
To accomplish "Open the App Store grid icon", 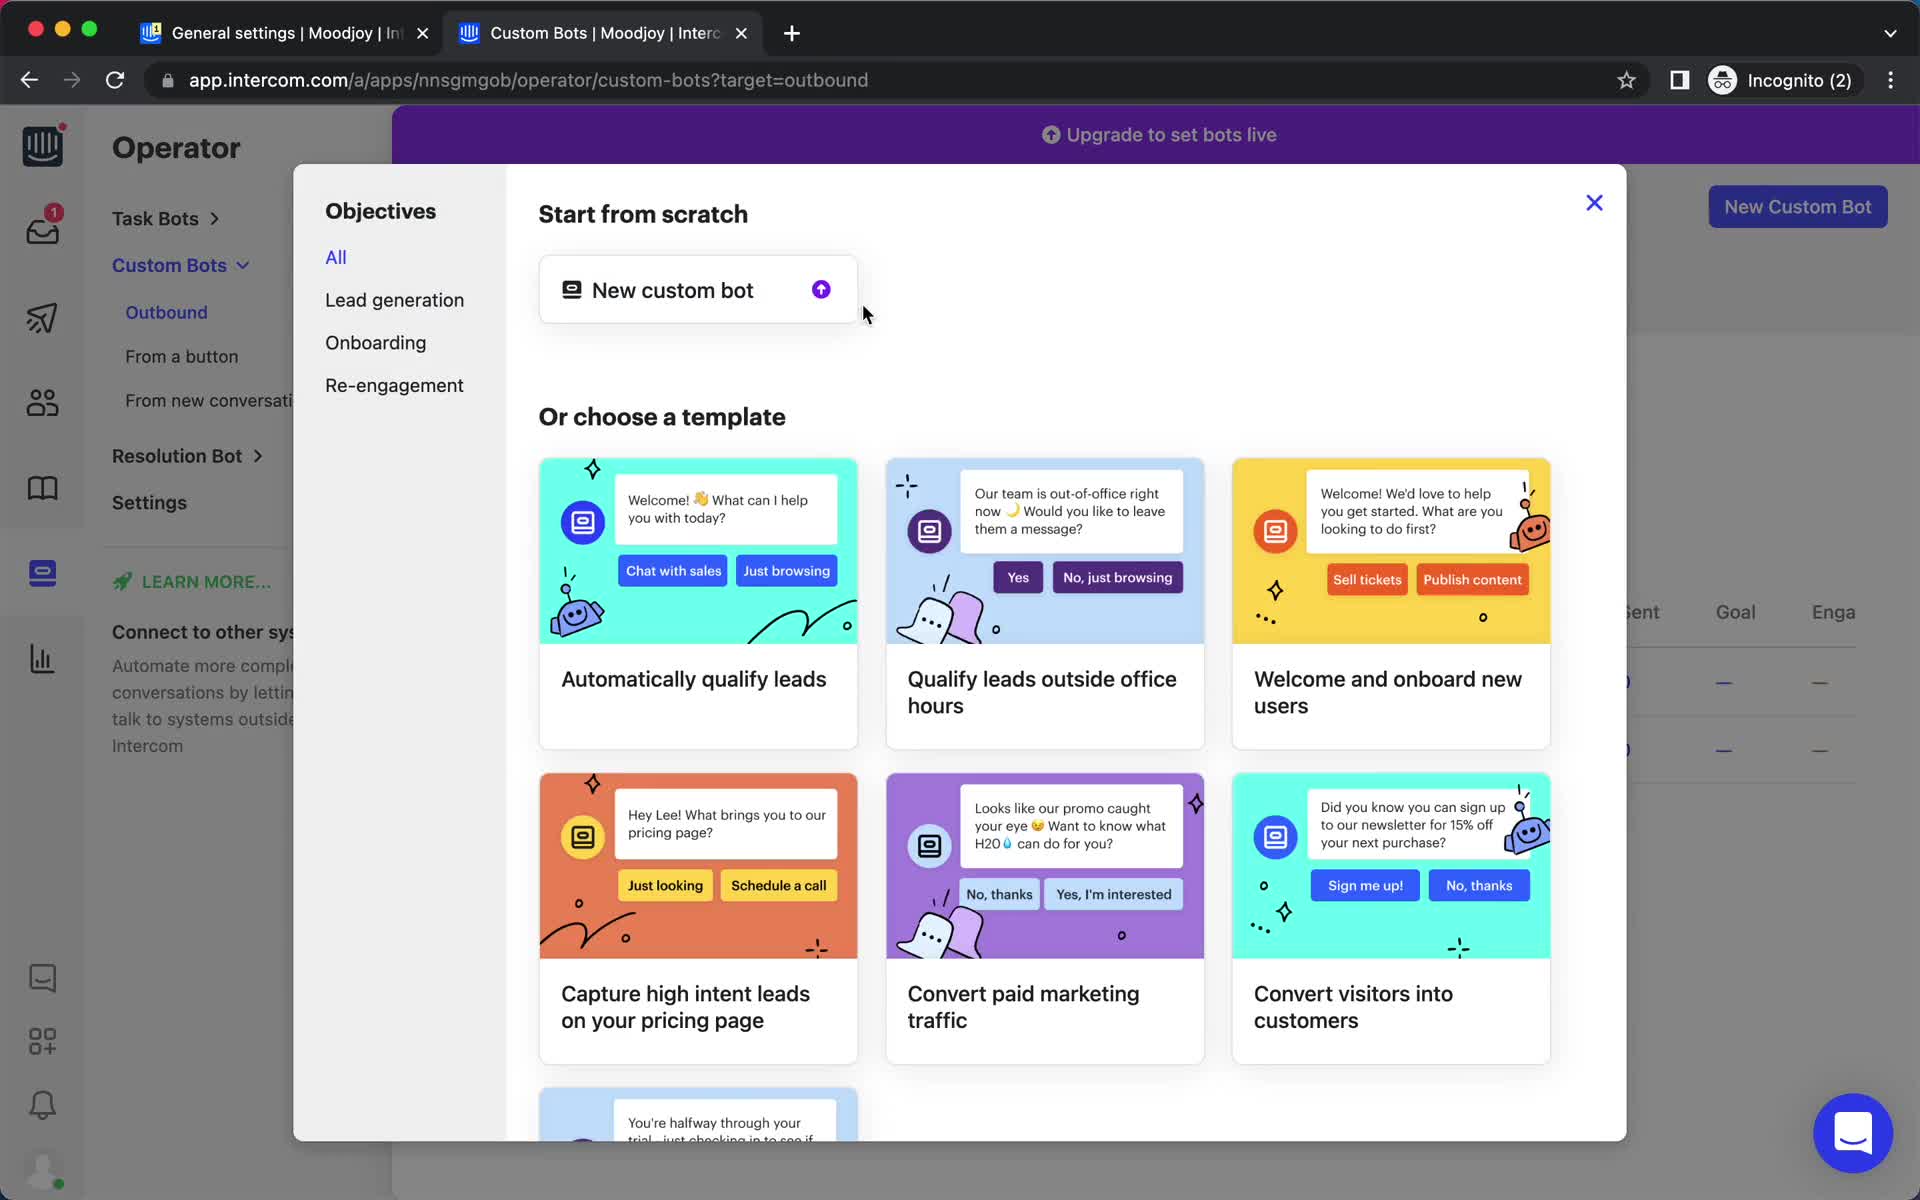I will 42,1041.
